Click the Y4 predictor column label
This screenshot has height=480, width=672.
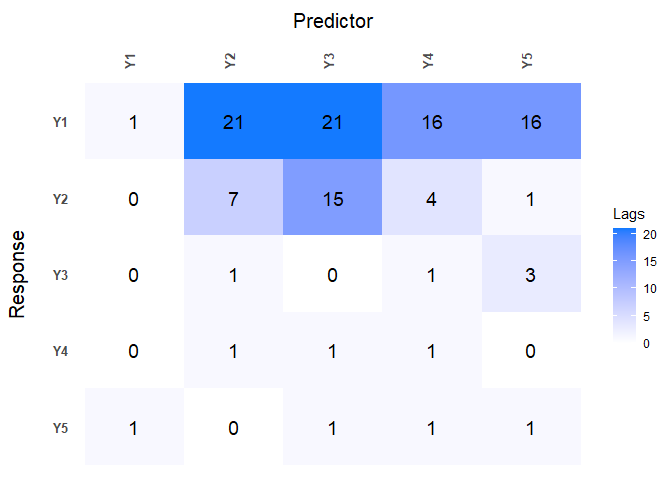coord(429,61)
